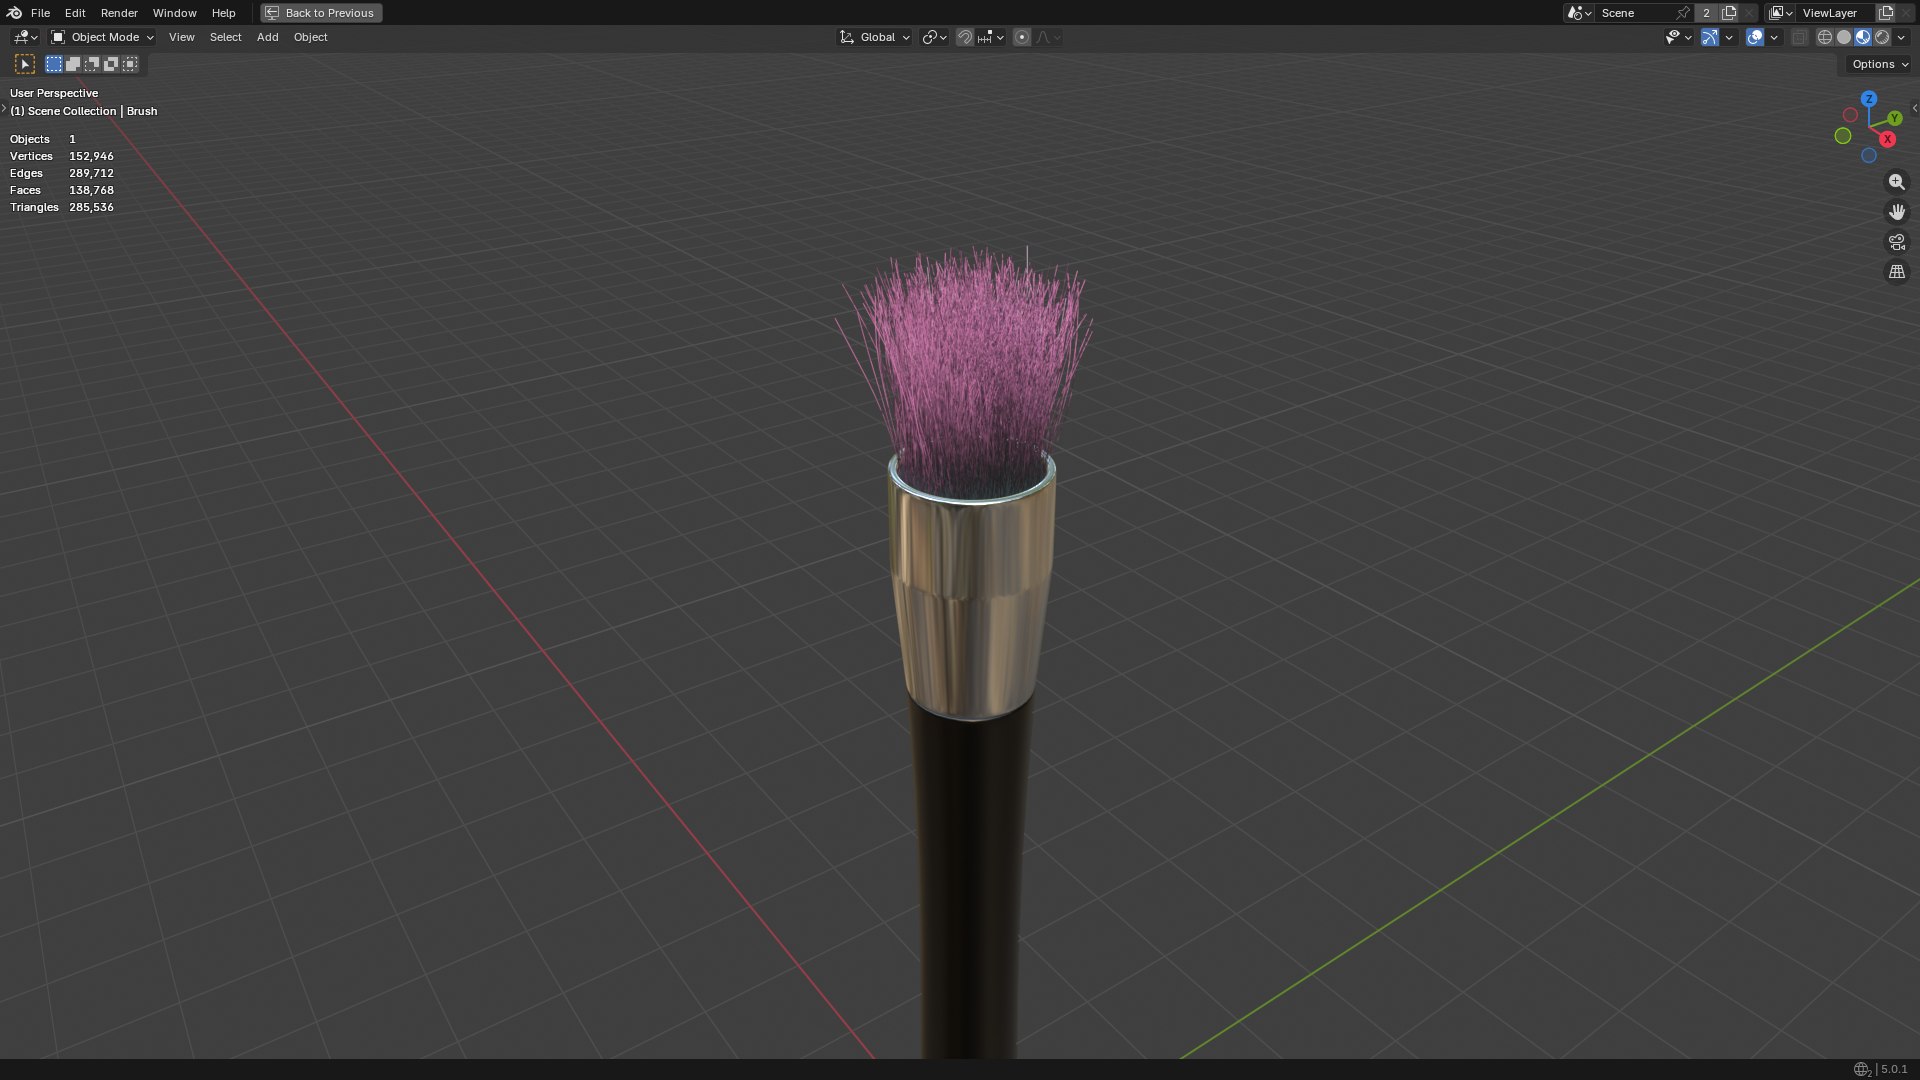Open the Edit menu
This screenshot has height=1080, width=1920.
click(75, 13)
